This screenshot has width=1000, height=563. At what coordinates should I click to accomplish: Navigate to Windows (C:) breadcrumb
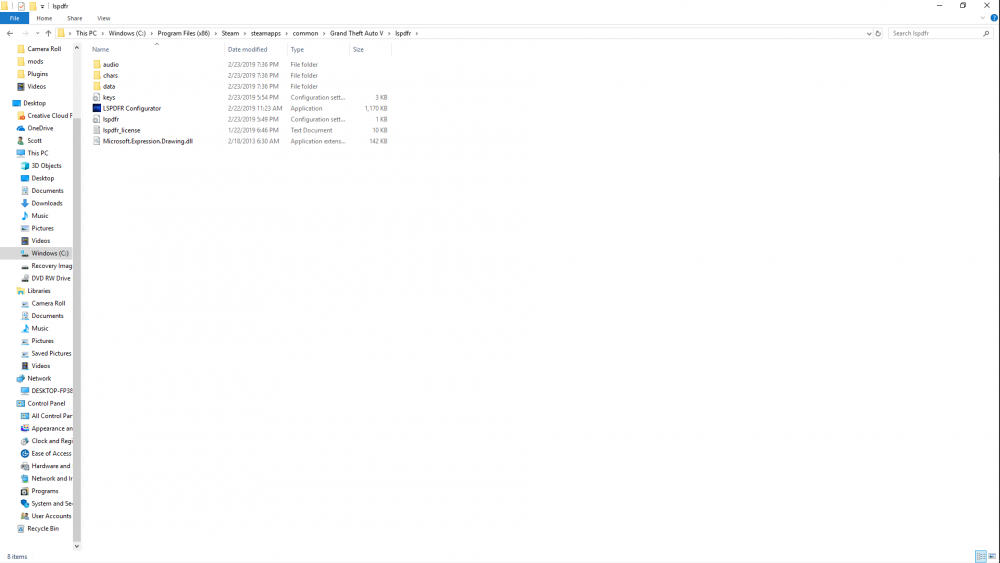pos(127,33)
